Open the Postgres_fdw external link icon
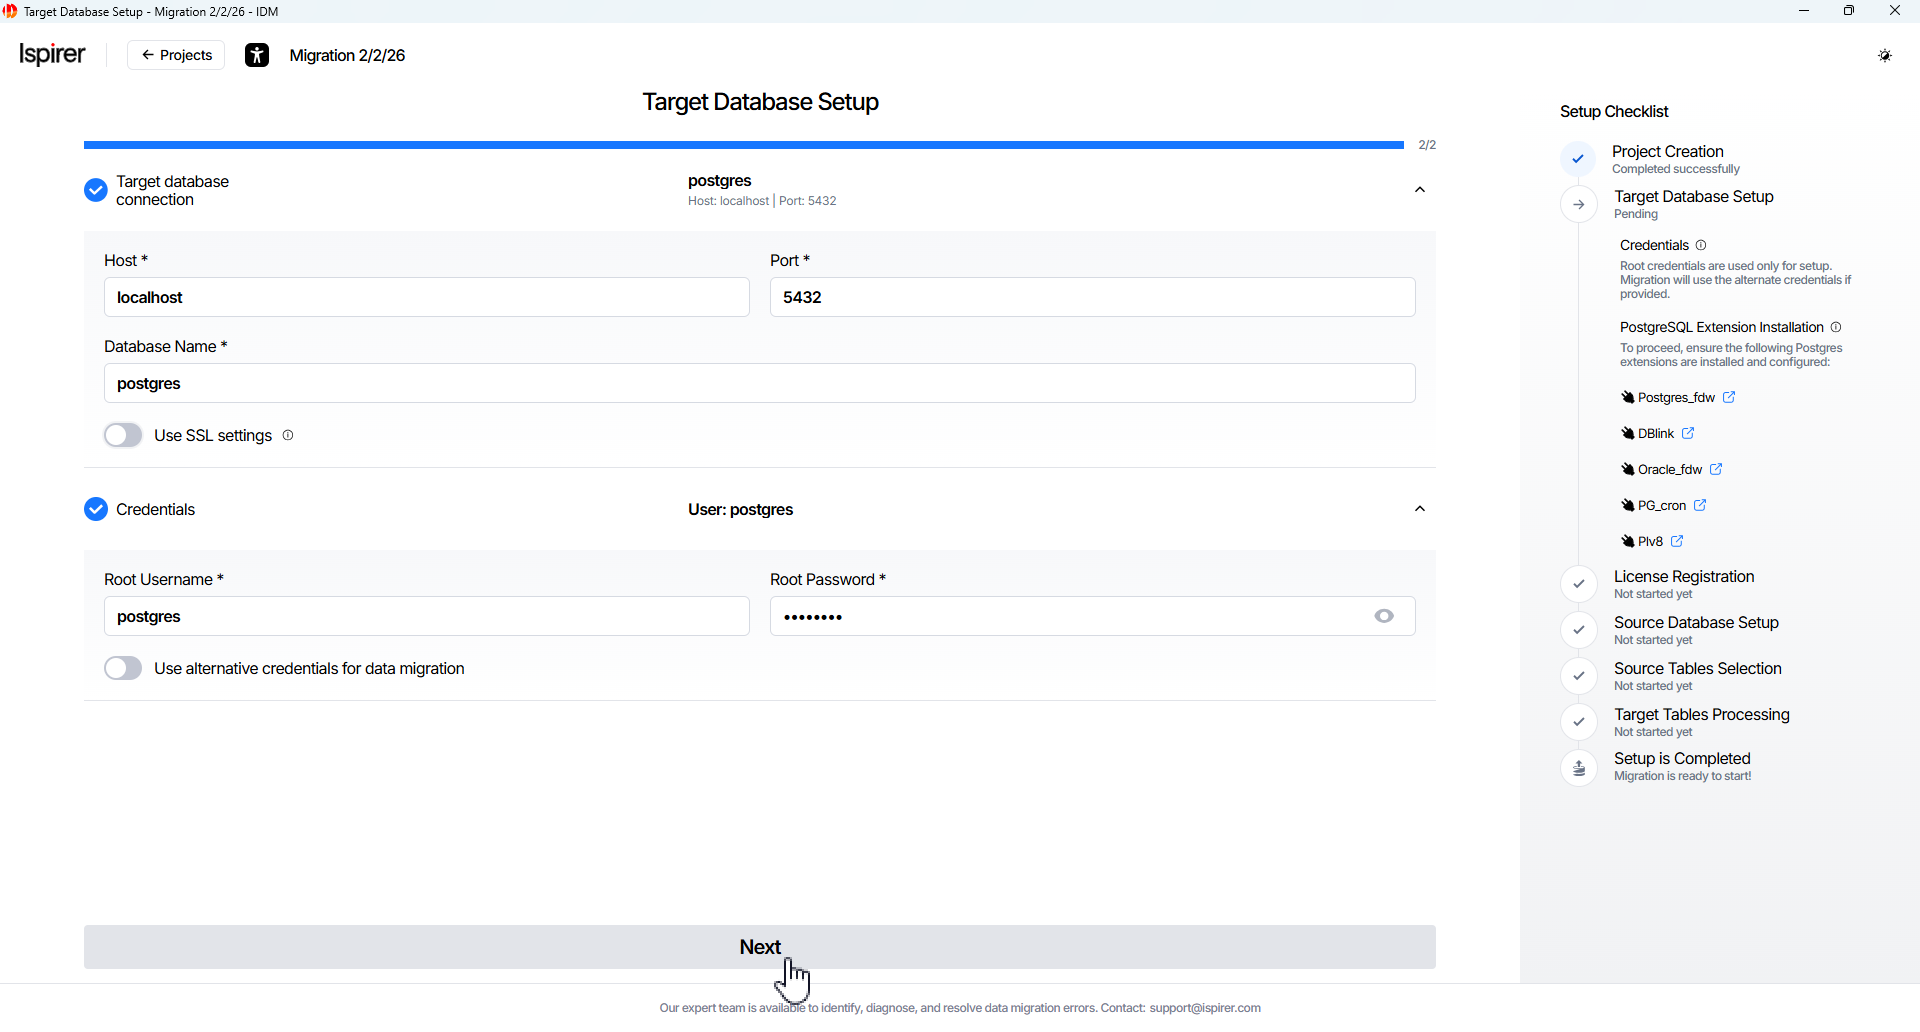Screen dimensions: 1920x1032 [1729, 397]
